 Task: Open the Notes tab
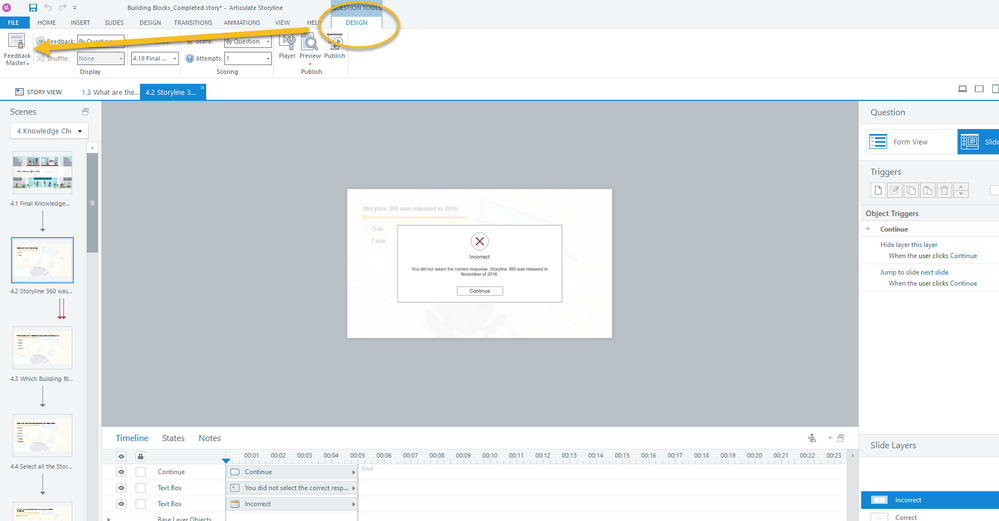point(210,438)
